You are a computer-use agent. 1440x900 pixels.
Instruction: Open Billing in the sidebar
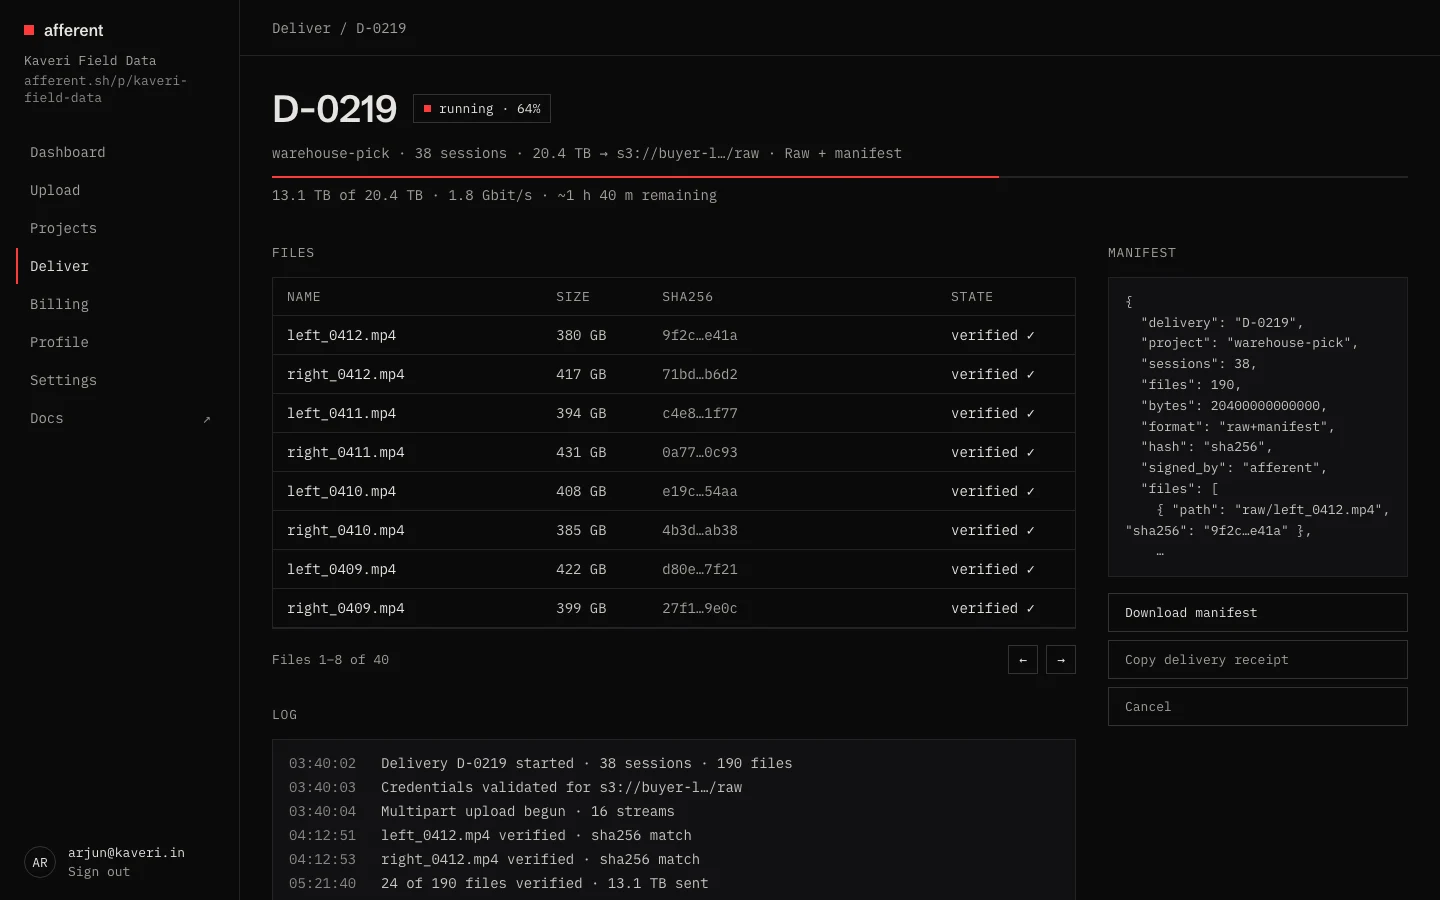pyautogui.click(x=120, y=304)
